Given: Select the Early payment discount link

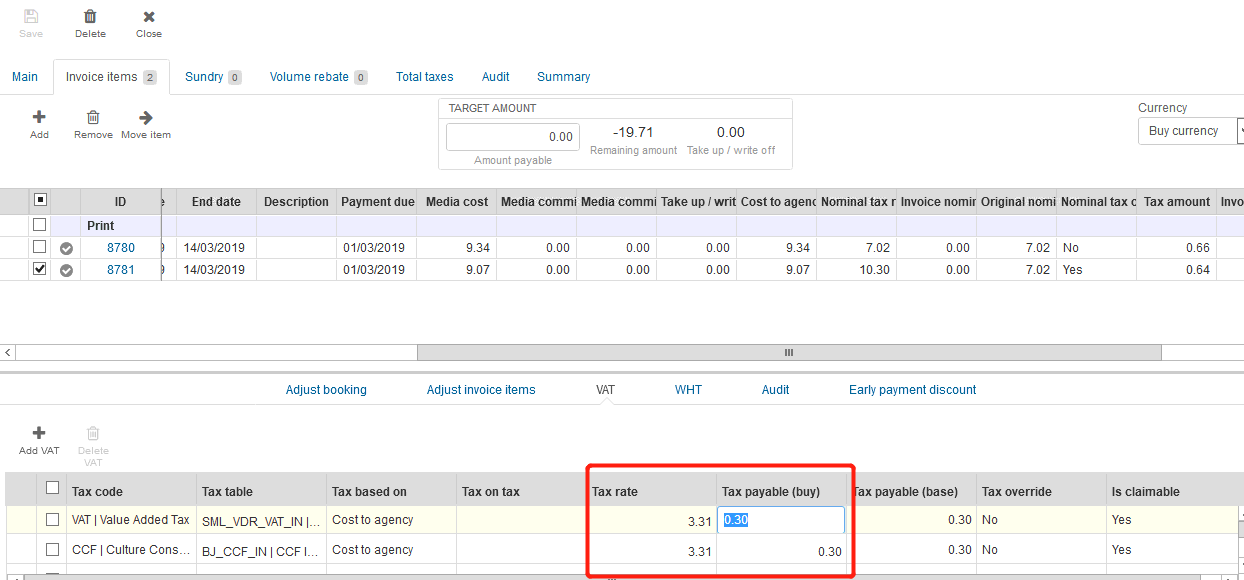Looking at the screenshot, I should point(912,390).
